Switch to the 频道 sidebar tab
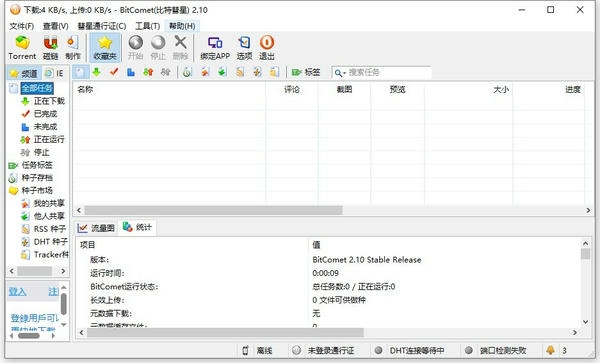The image size is (600, 363). click(x=24, y=73)
